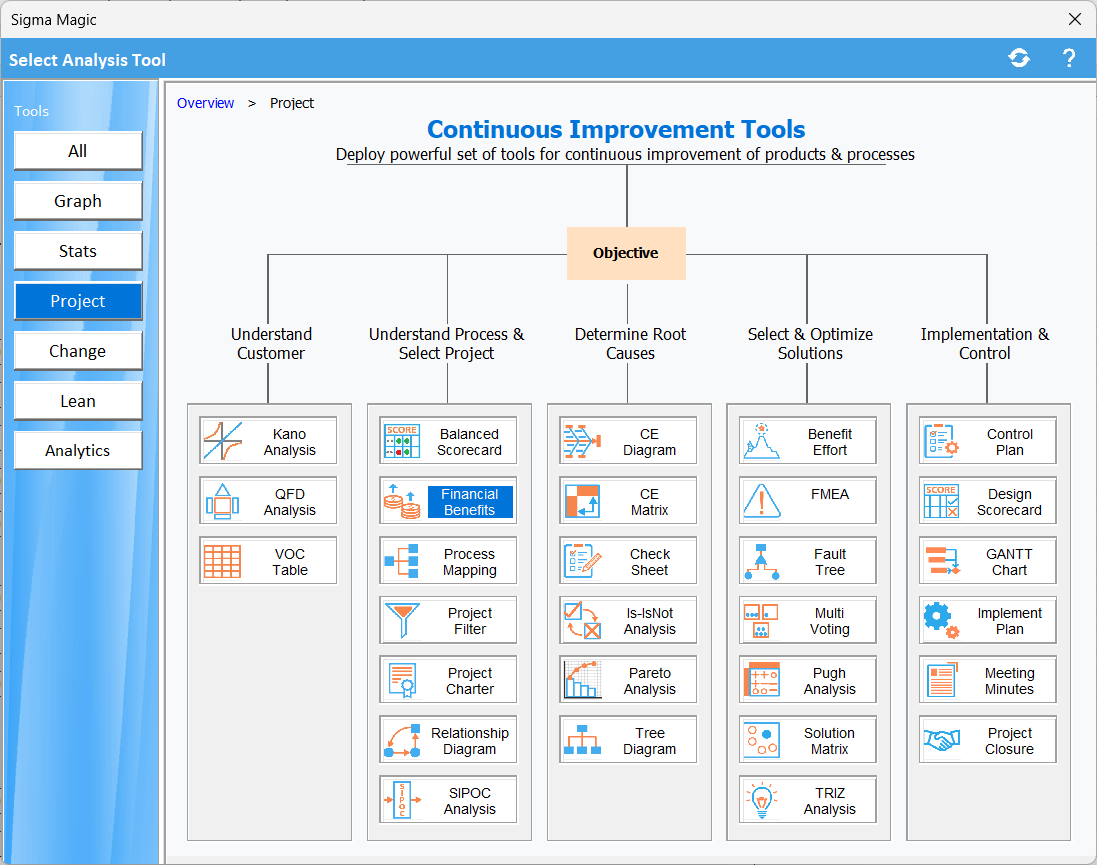Click the Objective box in the diagram
Viewport: 1097px width, 865px height.
(x=626, y=253)
